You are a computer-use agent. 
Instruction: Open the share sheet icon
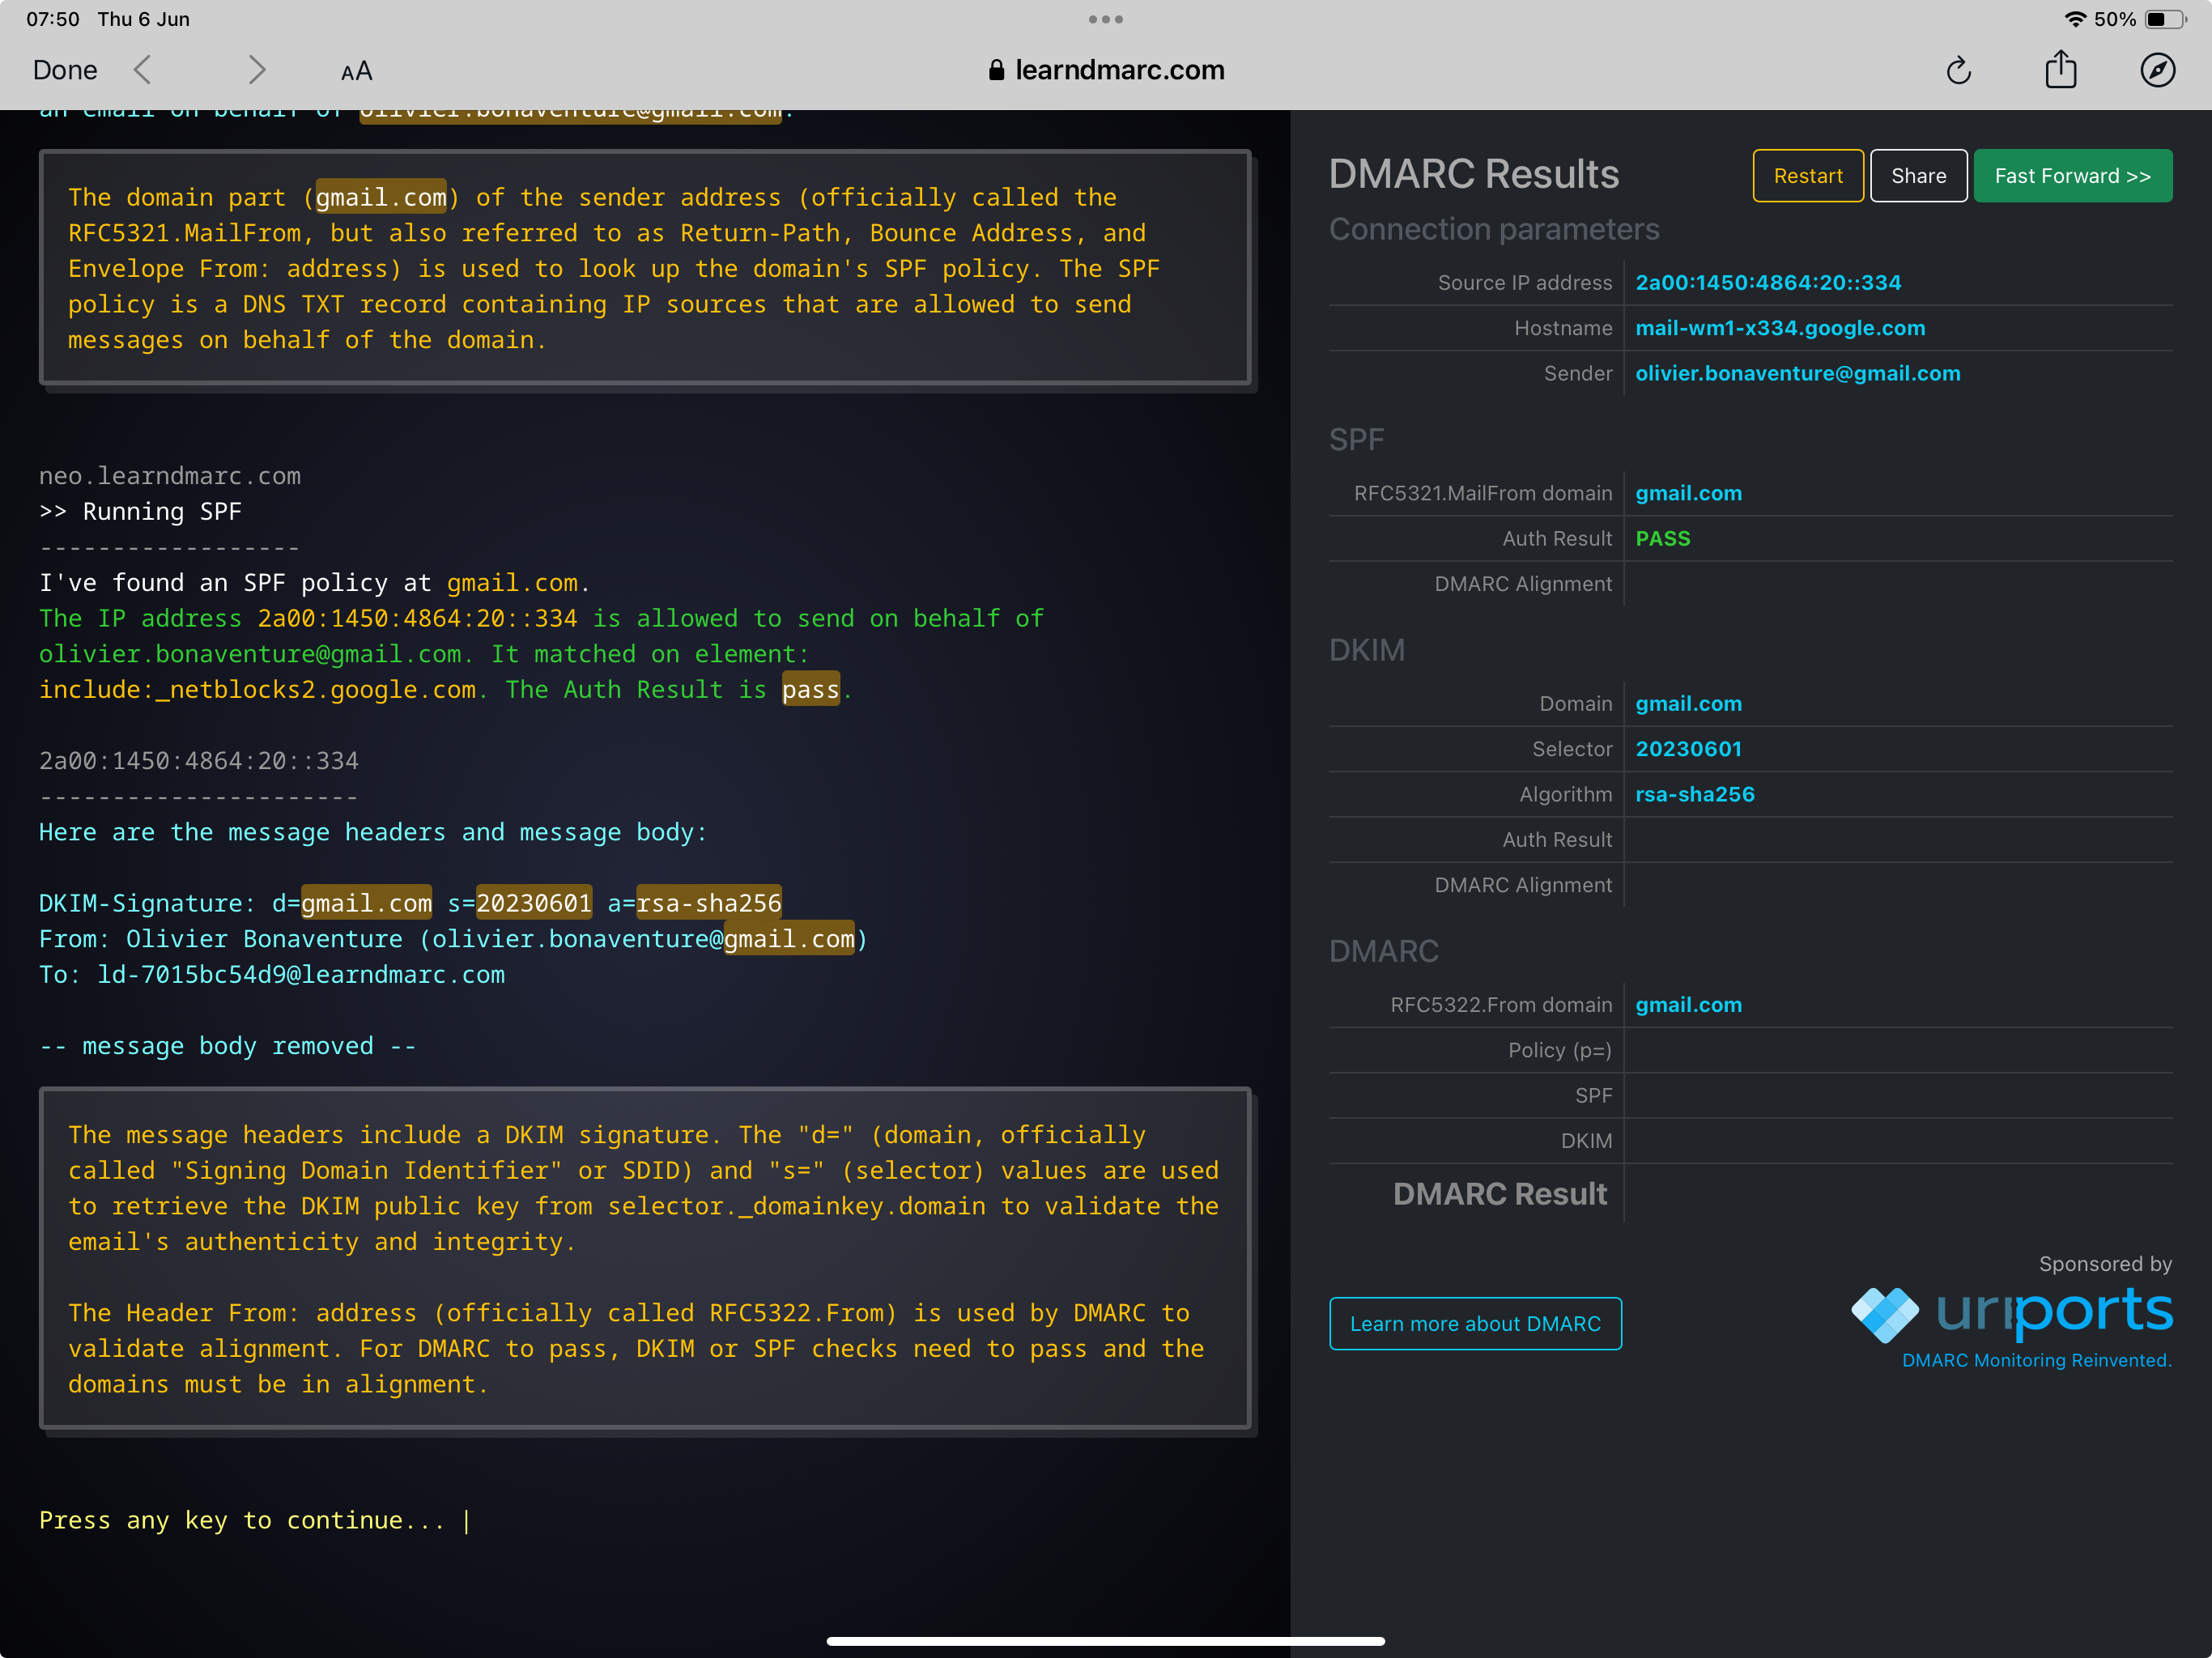click(2061, 69)
